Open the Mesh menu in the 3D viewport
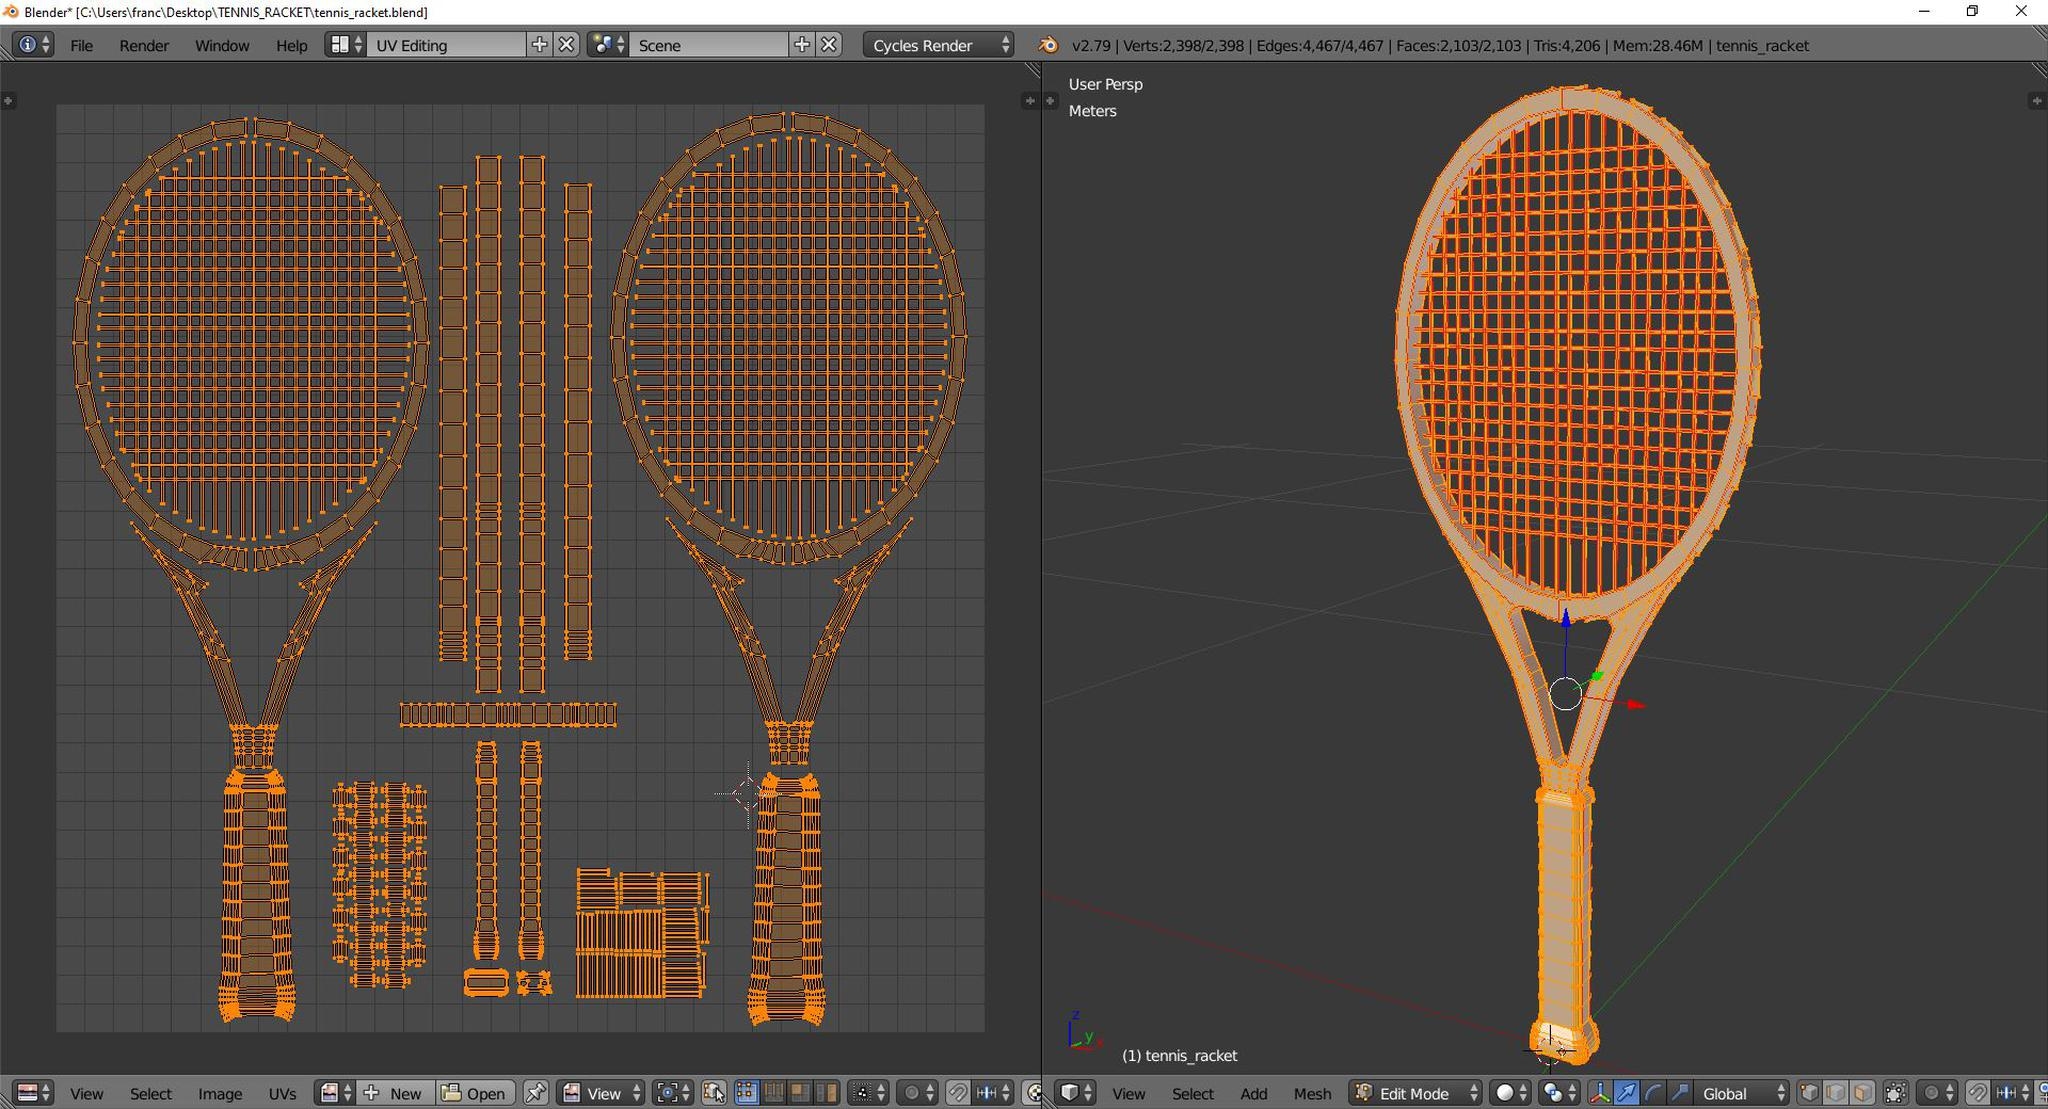Viewport: 2048px width, 1109px height. point(1311,1093)
